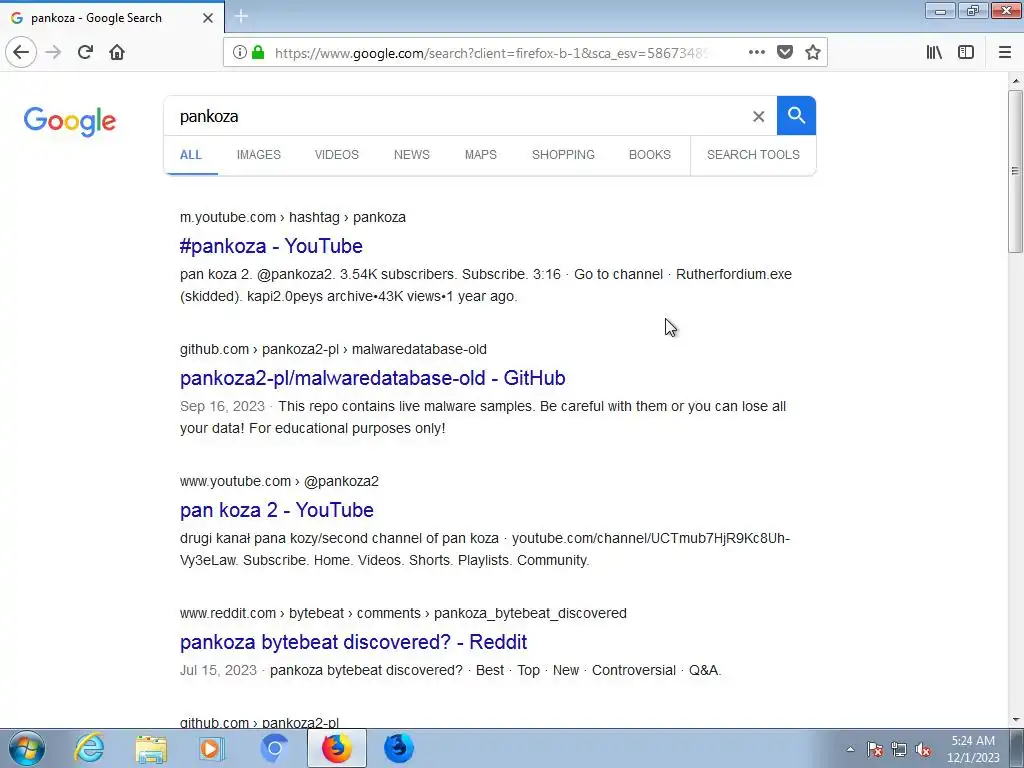Image resolution: width=1024 pixels, height=768 pixels.
Task: Open pankoza bytebeat discovered? Reddit result
Action: point(353,642)
